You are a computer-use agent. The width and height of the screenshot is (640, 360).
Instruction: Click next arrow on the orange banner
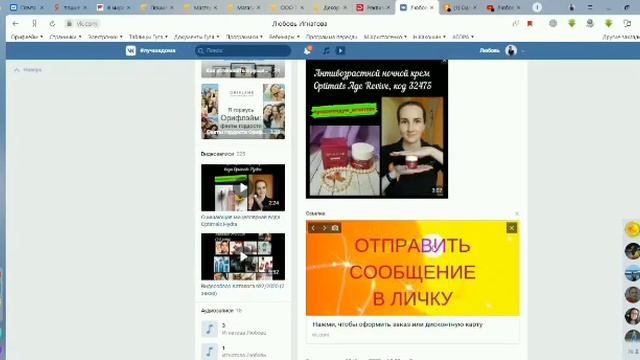point(324,228)
